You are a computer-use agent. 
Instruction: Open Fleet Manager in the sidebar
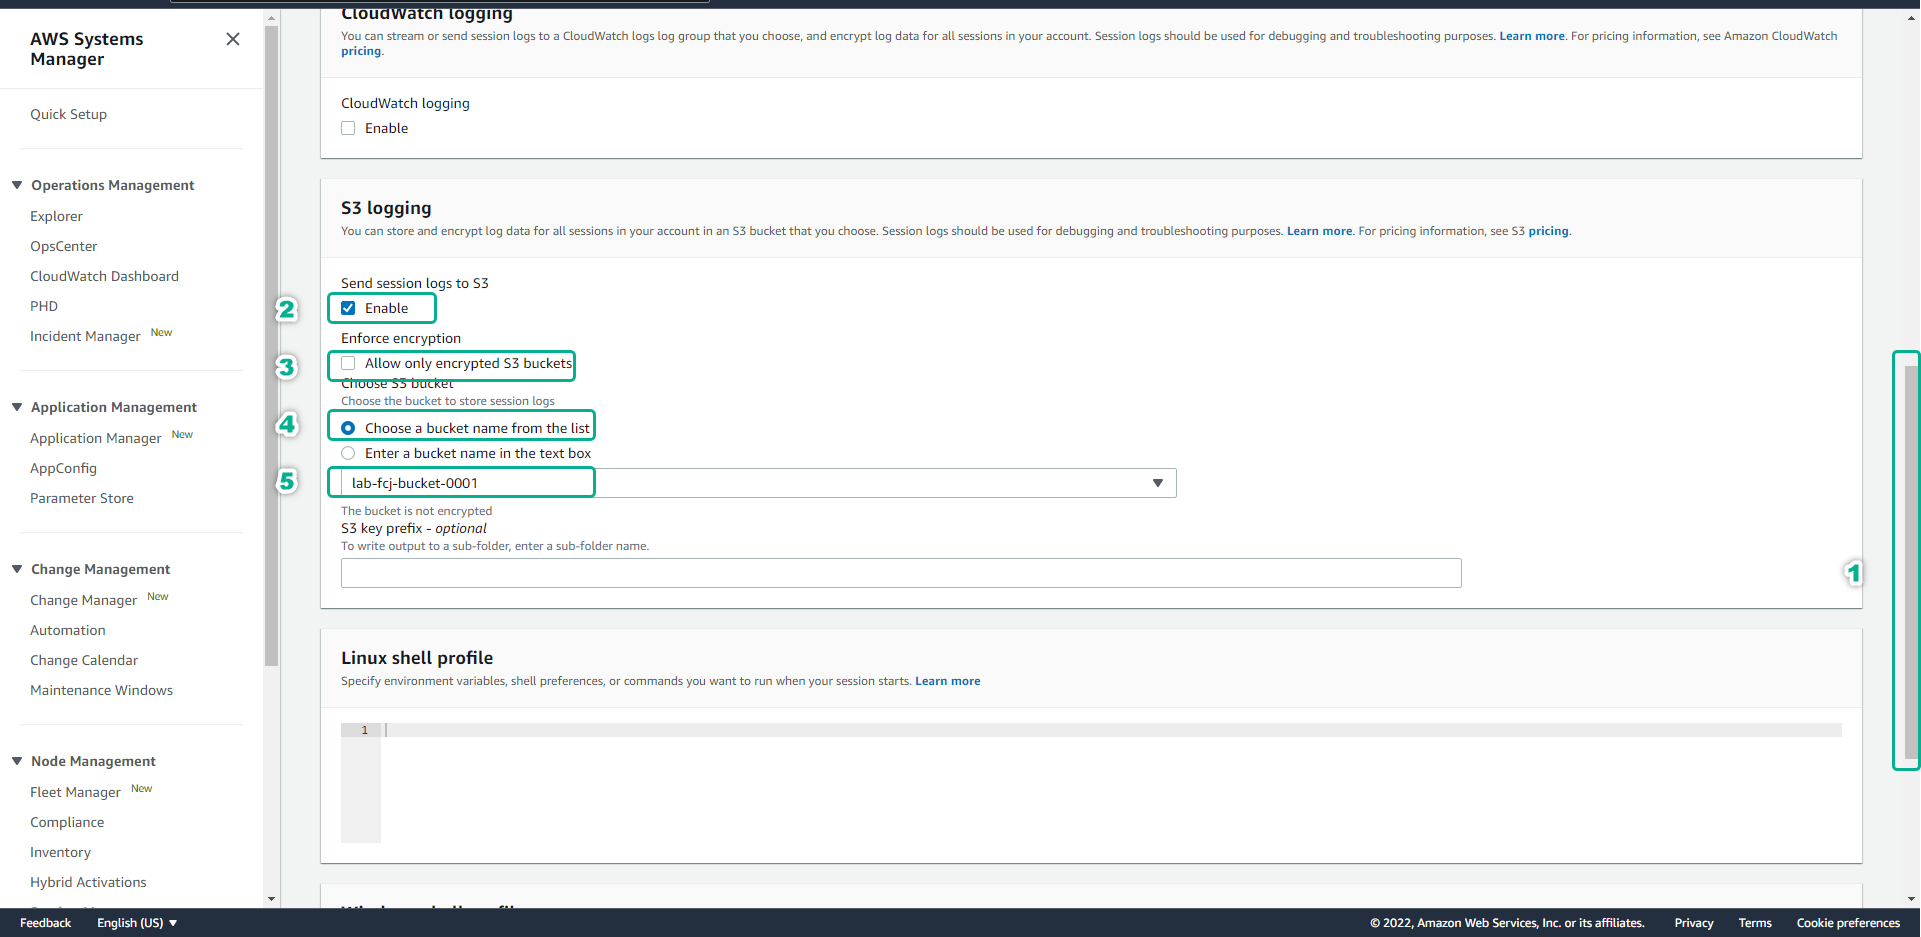tap(75, 792)
